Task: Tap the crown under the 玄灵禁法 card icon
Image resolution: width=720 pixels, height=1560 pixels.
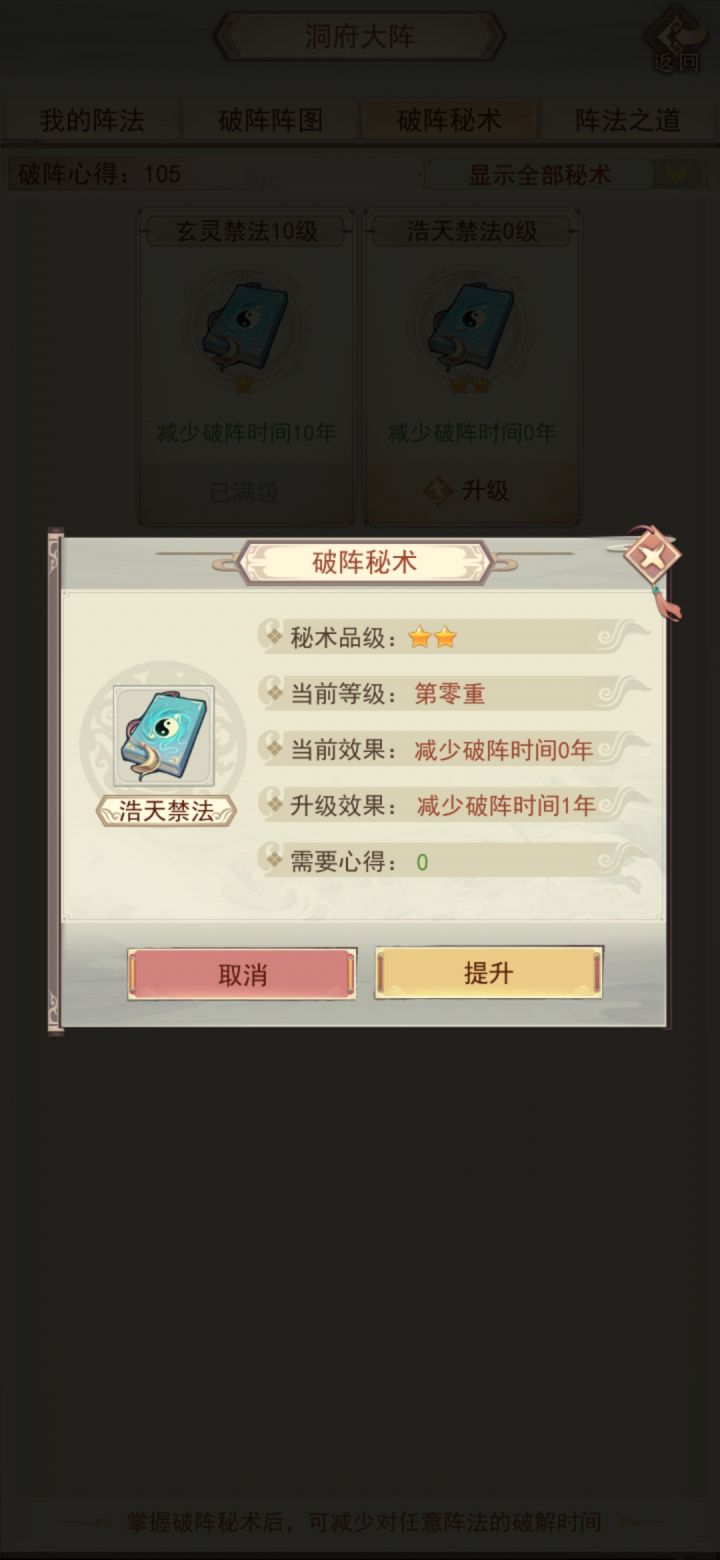Action: pos(244,385)
